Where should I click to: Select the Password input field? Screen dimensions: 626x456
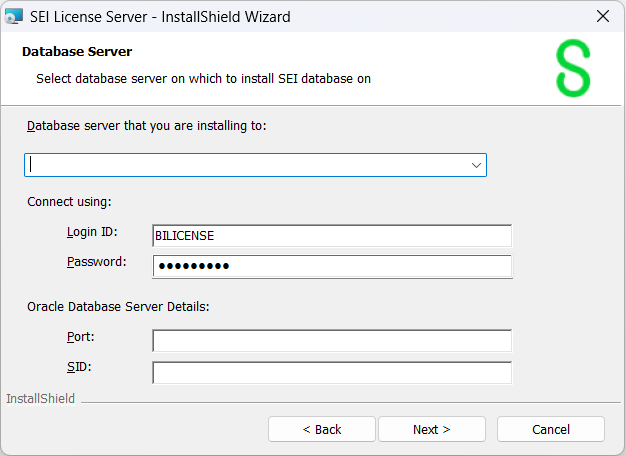coord(331,266)
